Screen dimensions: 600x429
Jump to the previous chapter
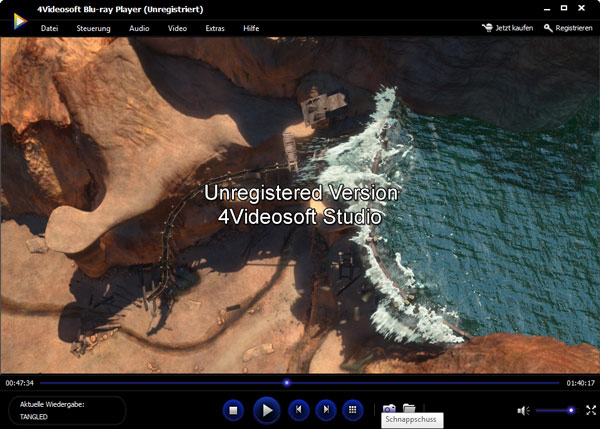[297, 410]
